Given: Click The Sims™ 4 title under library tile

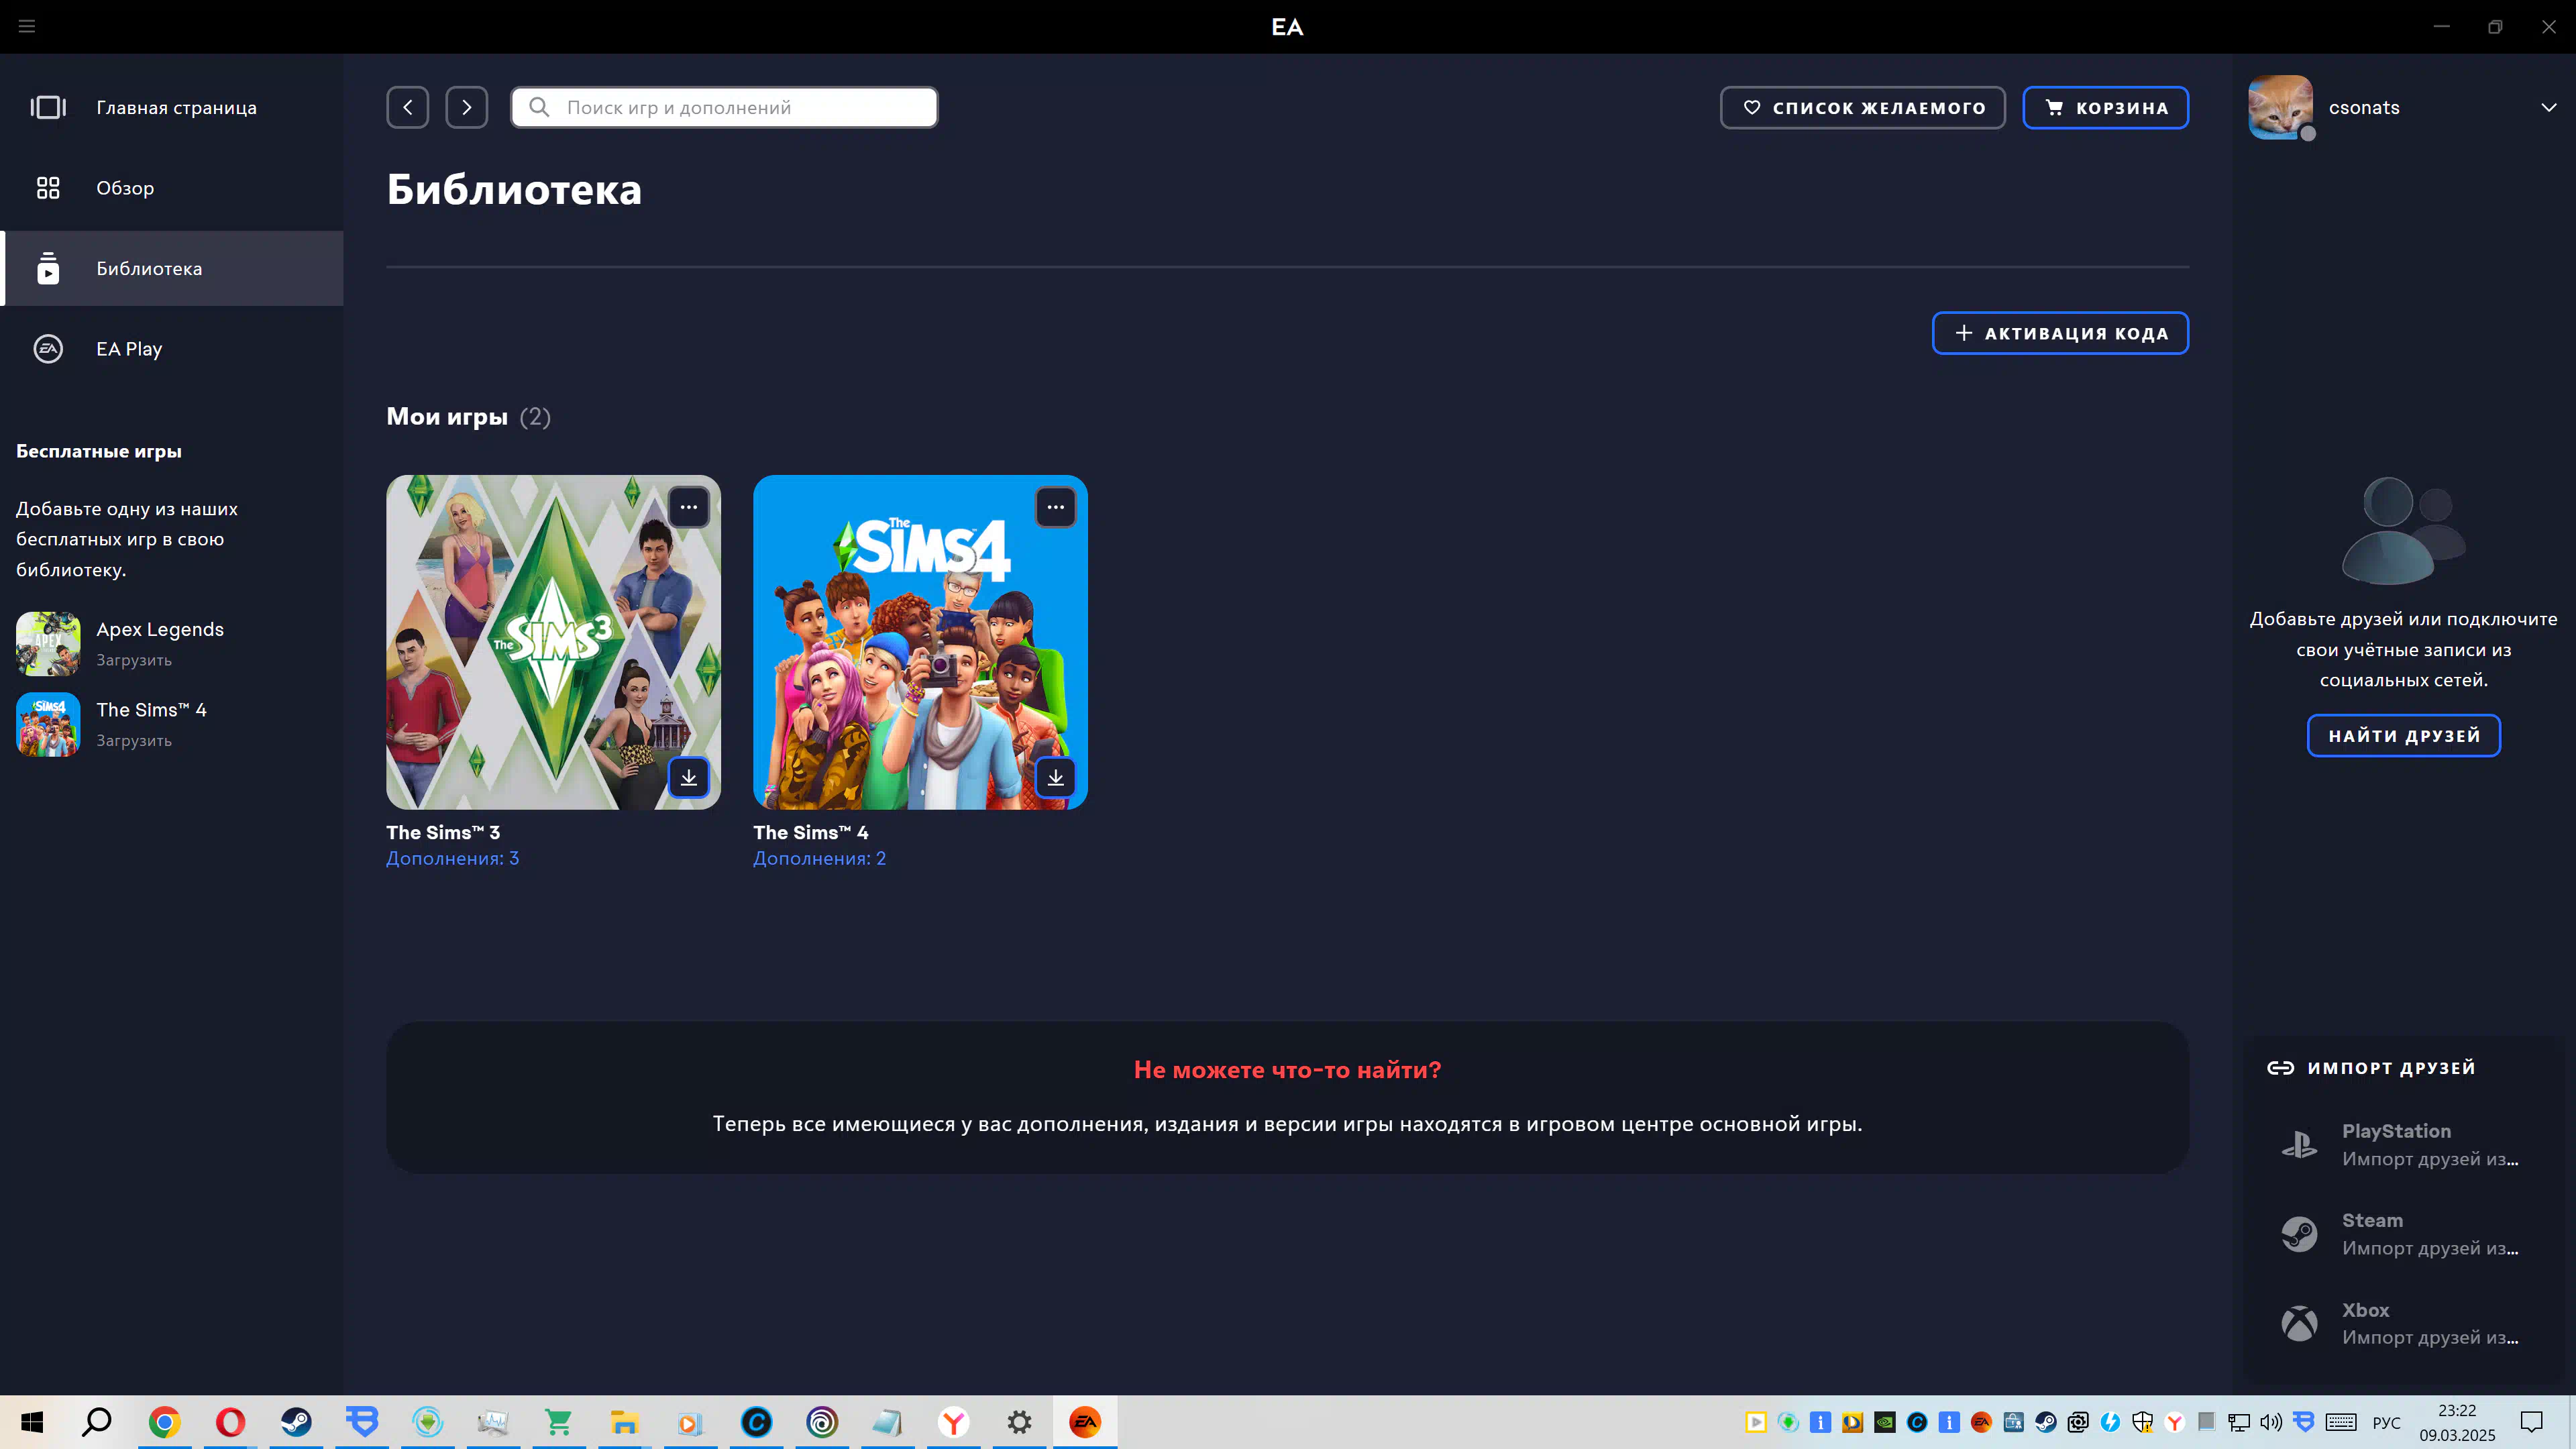Looking at the screenshot, I should coord(811,832).
